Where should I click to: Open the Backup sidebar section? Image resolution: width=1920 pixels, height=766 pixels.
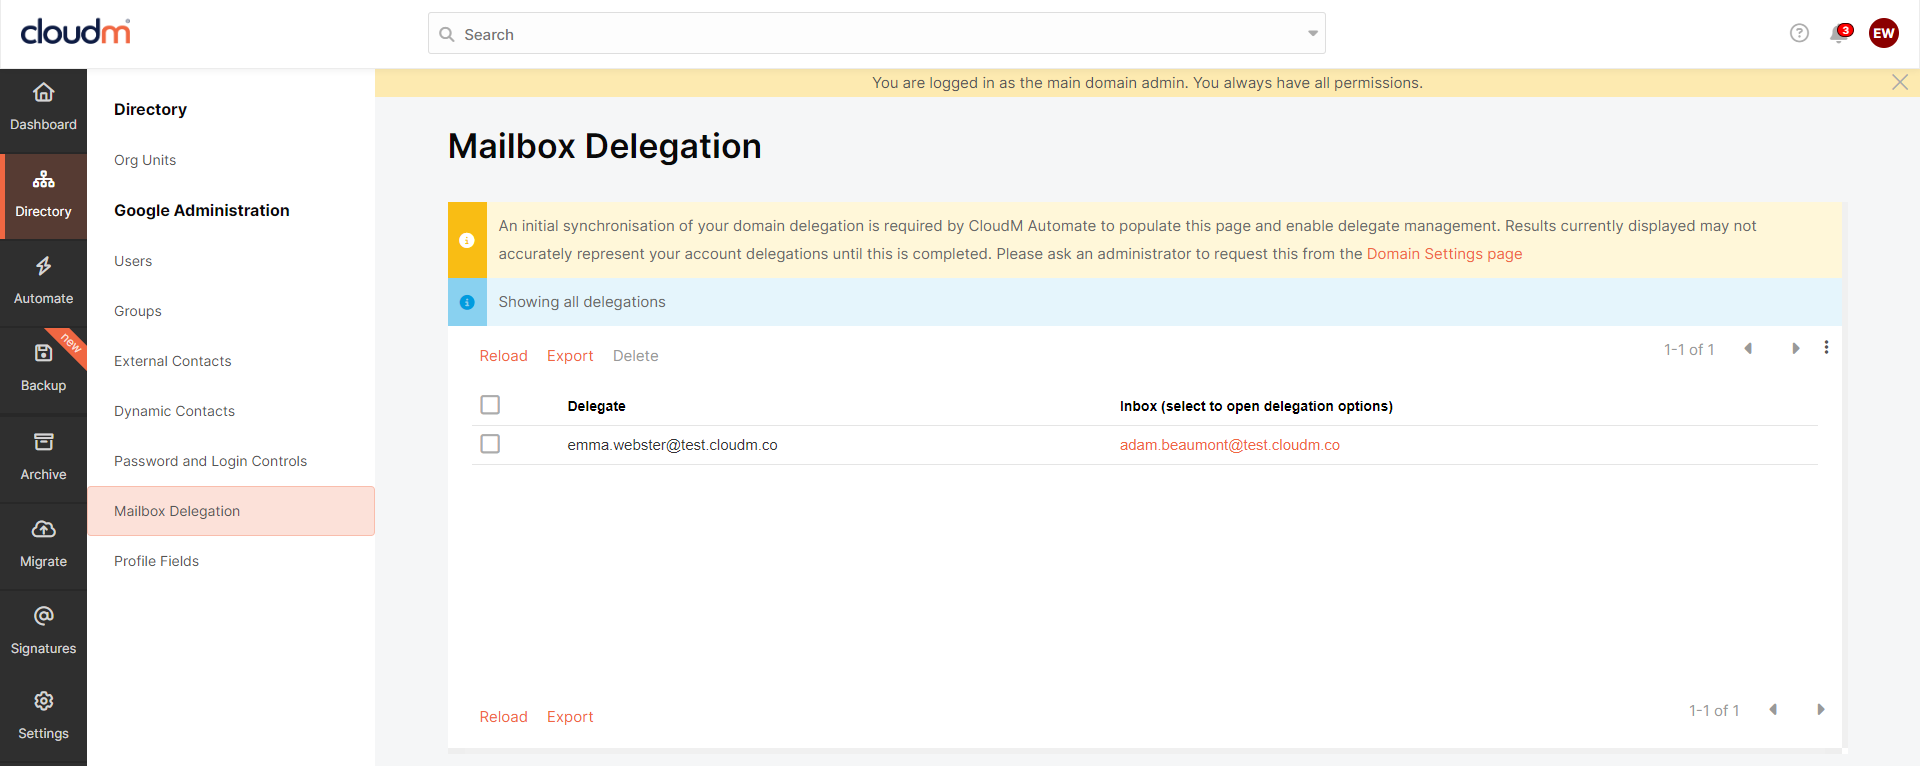click(43, 369)
